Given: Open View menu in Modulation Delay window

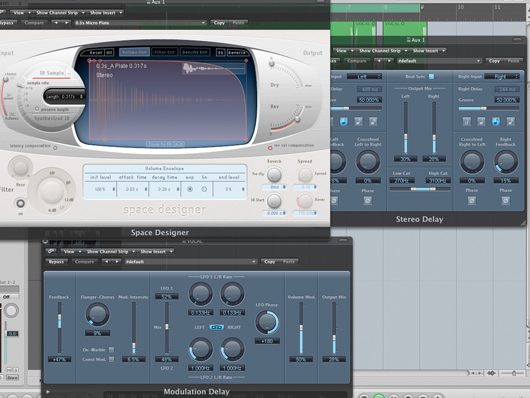Looking at the screenshot, I should click(x=71, y=251).
